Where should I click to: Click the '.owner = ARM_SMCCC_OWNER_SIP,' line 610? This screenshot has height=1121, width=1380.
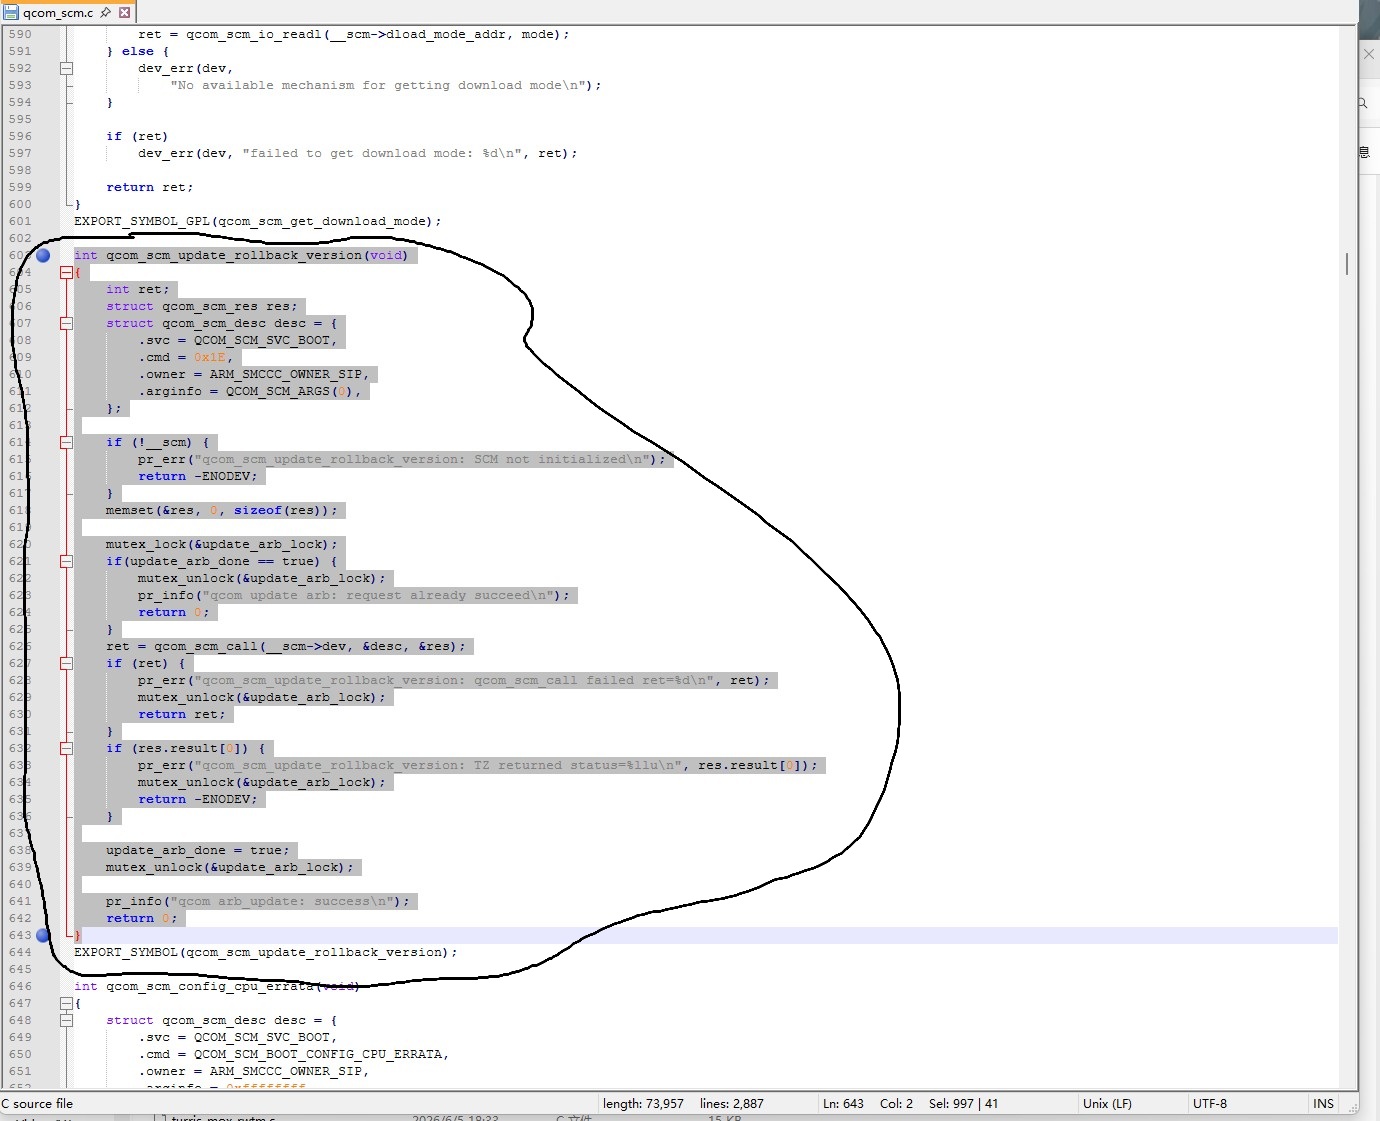tap(253, 374)
